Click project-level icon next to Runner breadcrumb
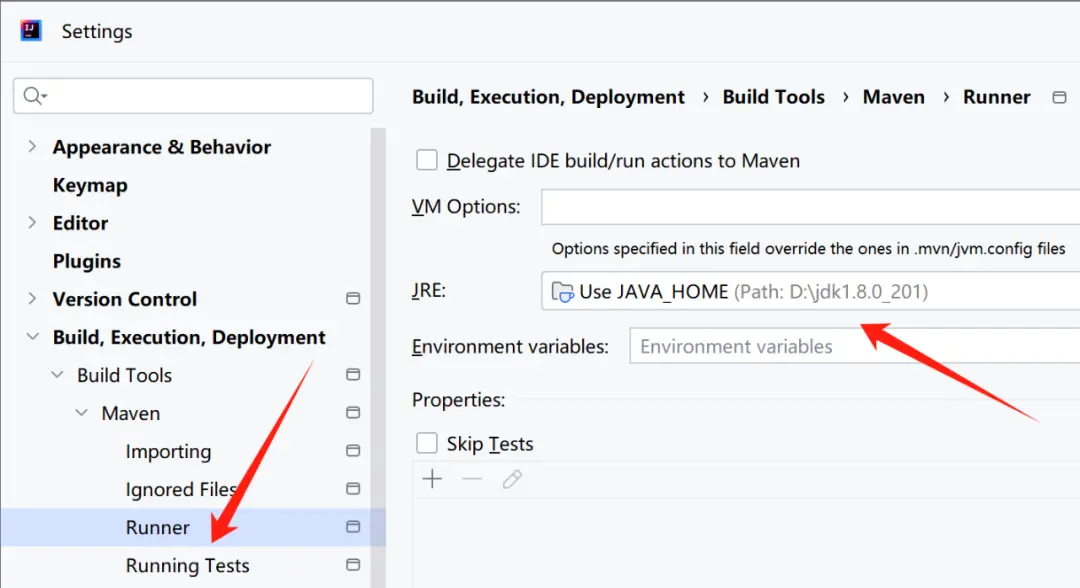Image resolution: width=1080 pixels, height=588 pixels. point(1059,97)
